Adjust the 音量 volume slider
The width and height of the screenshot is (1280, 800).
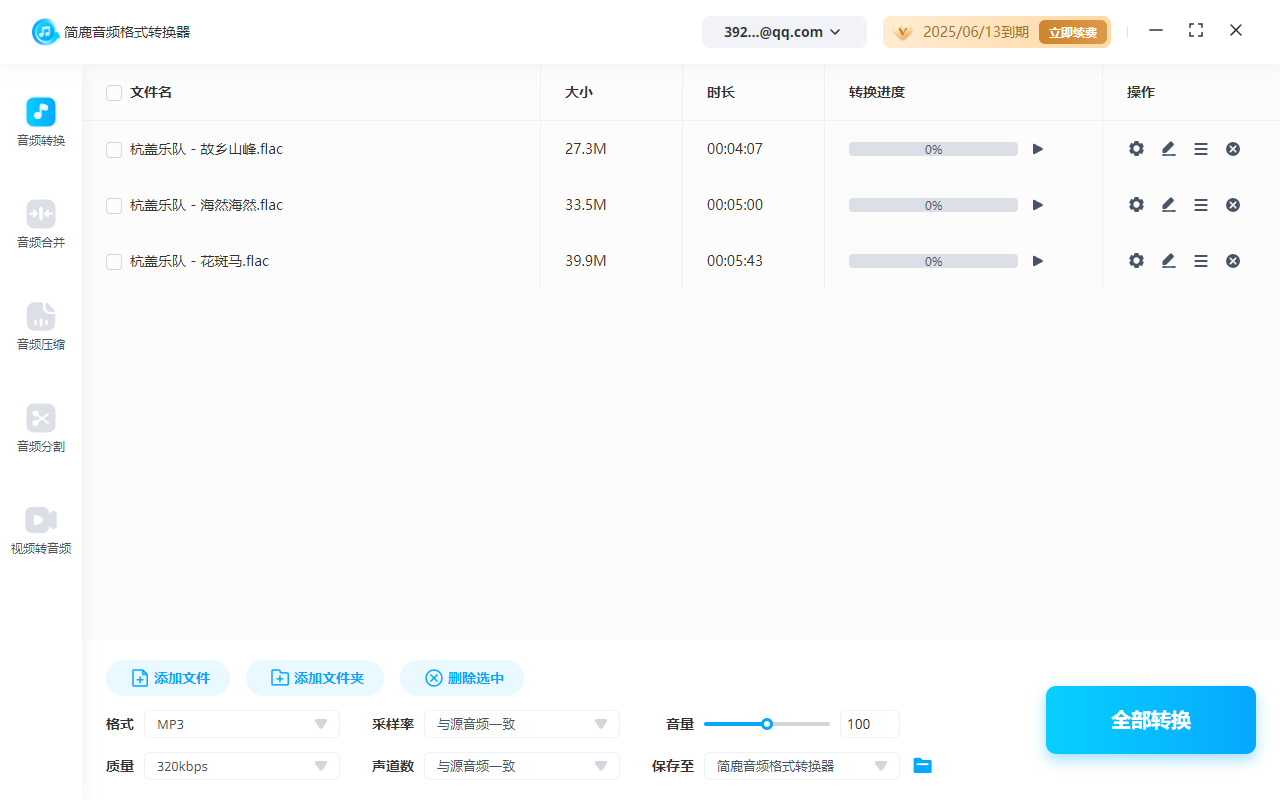(767, 723)
